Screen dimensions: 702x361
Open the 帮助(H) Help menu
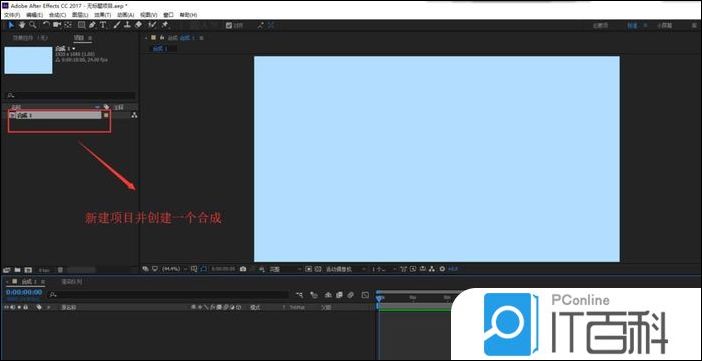click(188, 15)
